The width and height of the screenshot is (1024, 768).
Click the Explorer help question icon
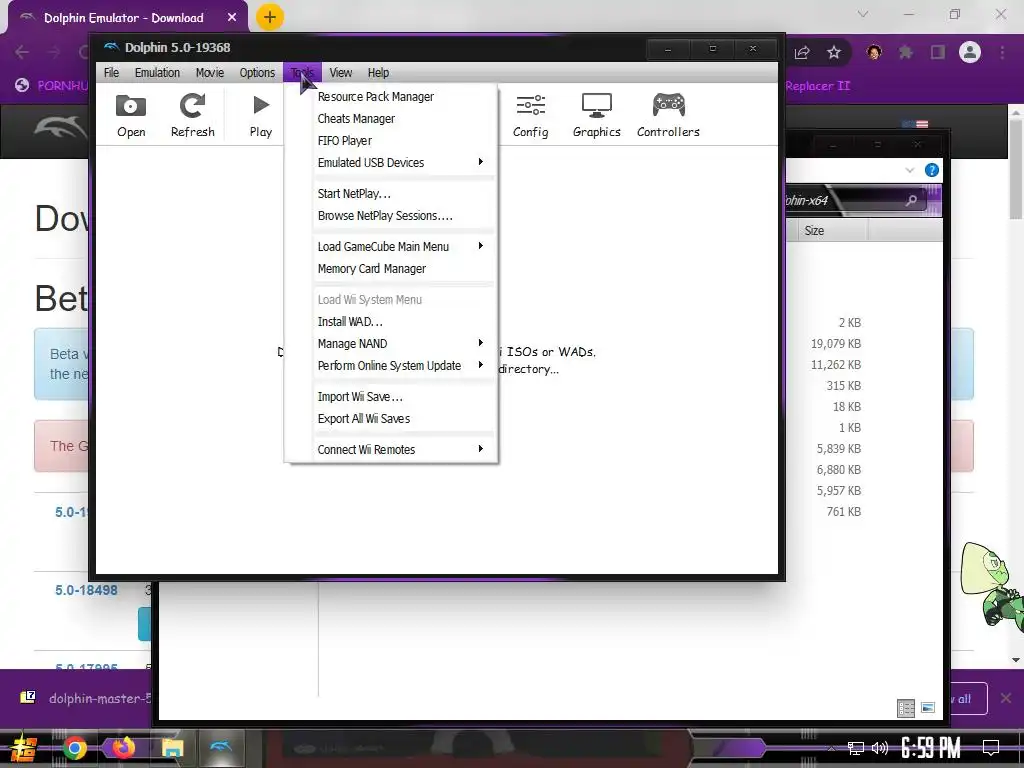coord(932,170)
